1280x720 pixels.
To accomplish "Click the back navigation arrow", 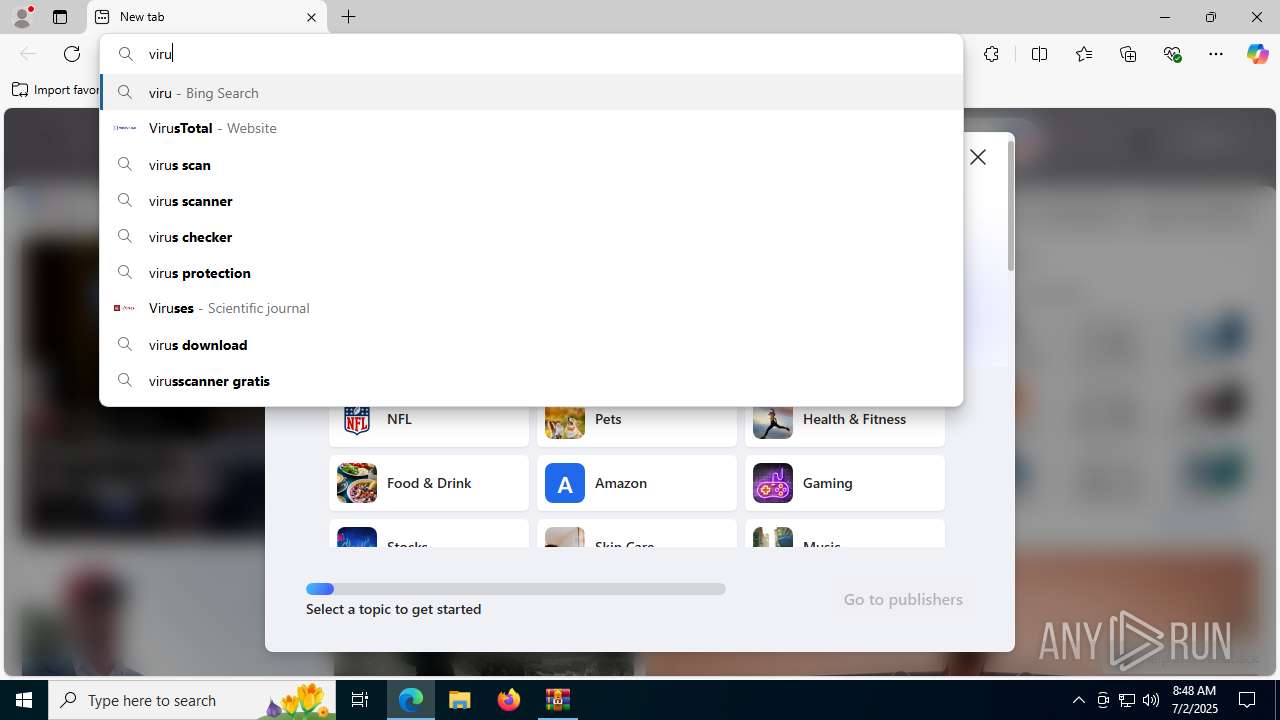I will [28, 54].
